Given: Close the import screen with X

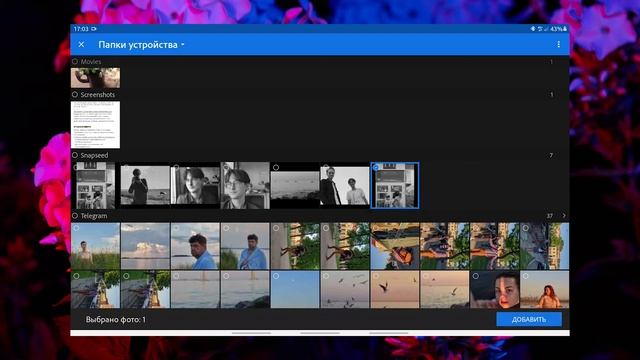Looking at the screenshot, I should tap(81, 44).
